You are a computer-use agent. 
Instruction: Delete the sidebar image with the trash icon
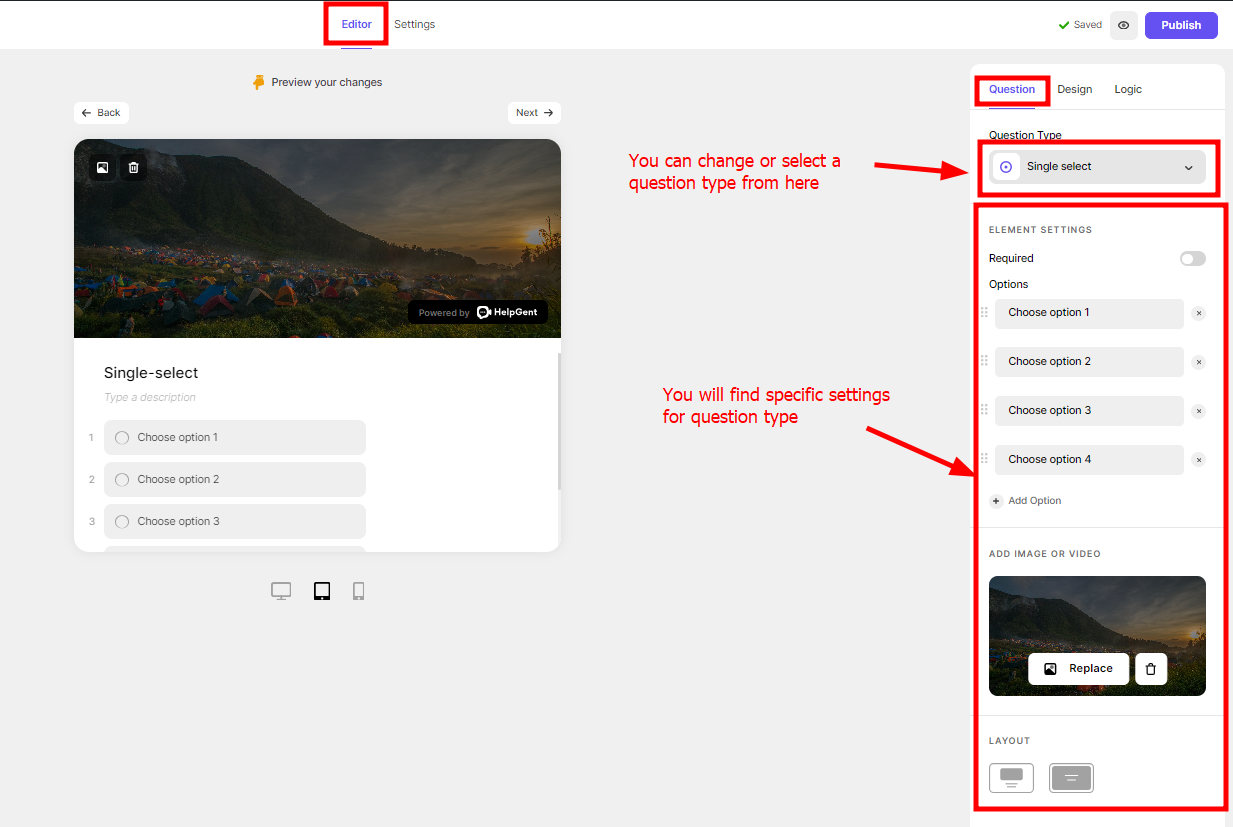(x=1151, y=669)
